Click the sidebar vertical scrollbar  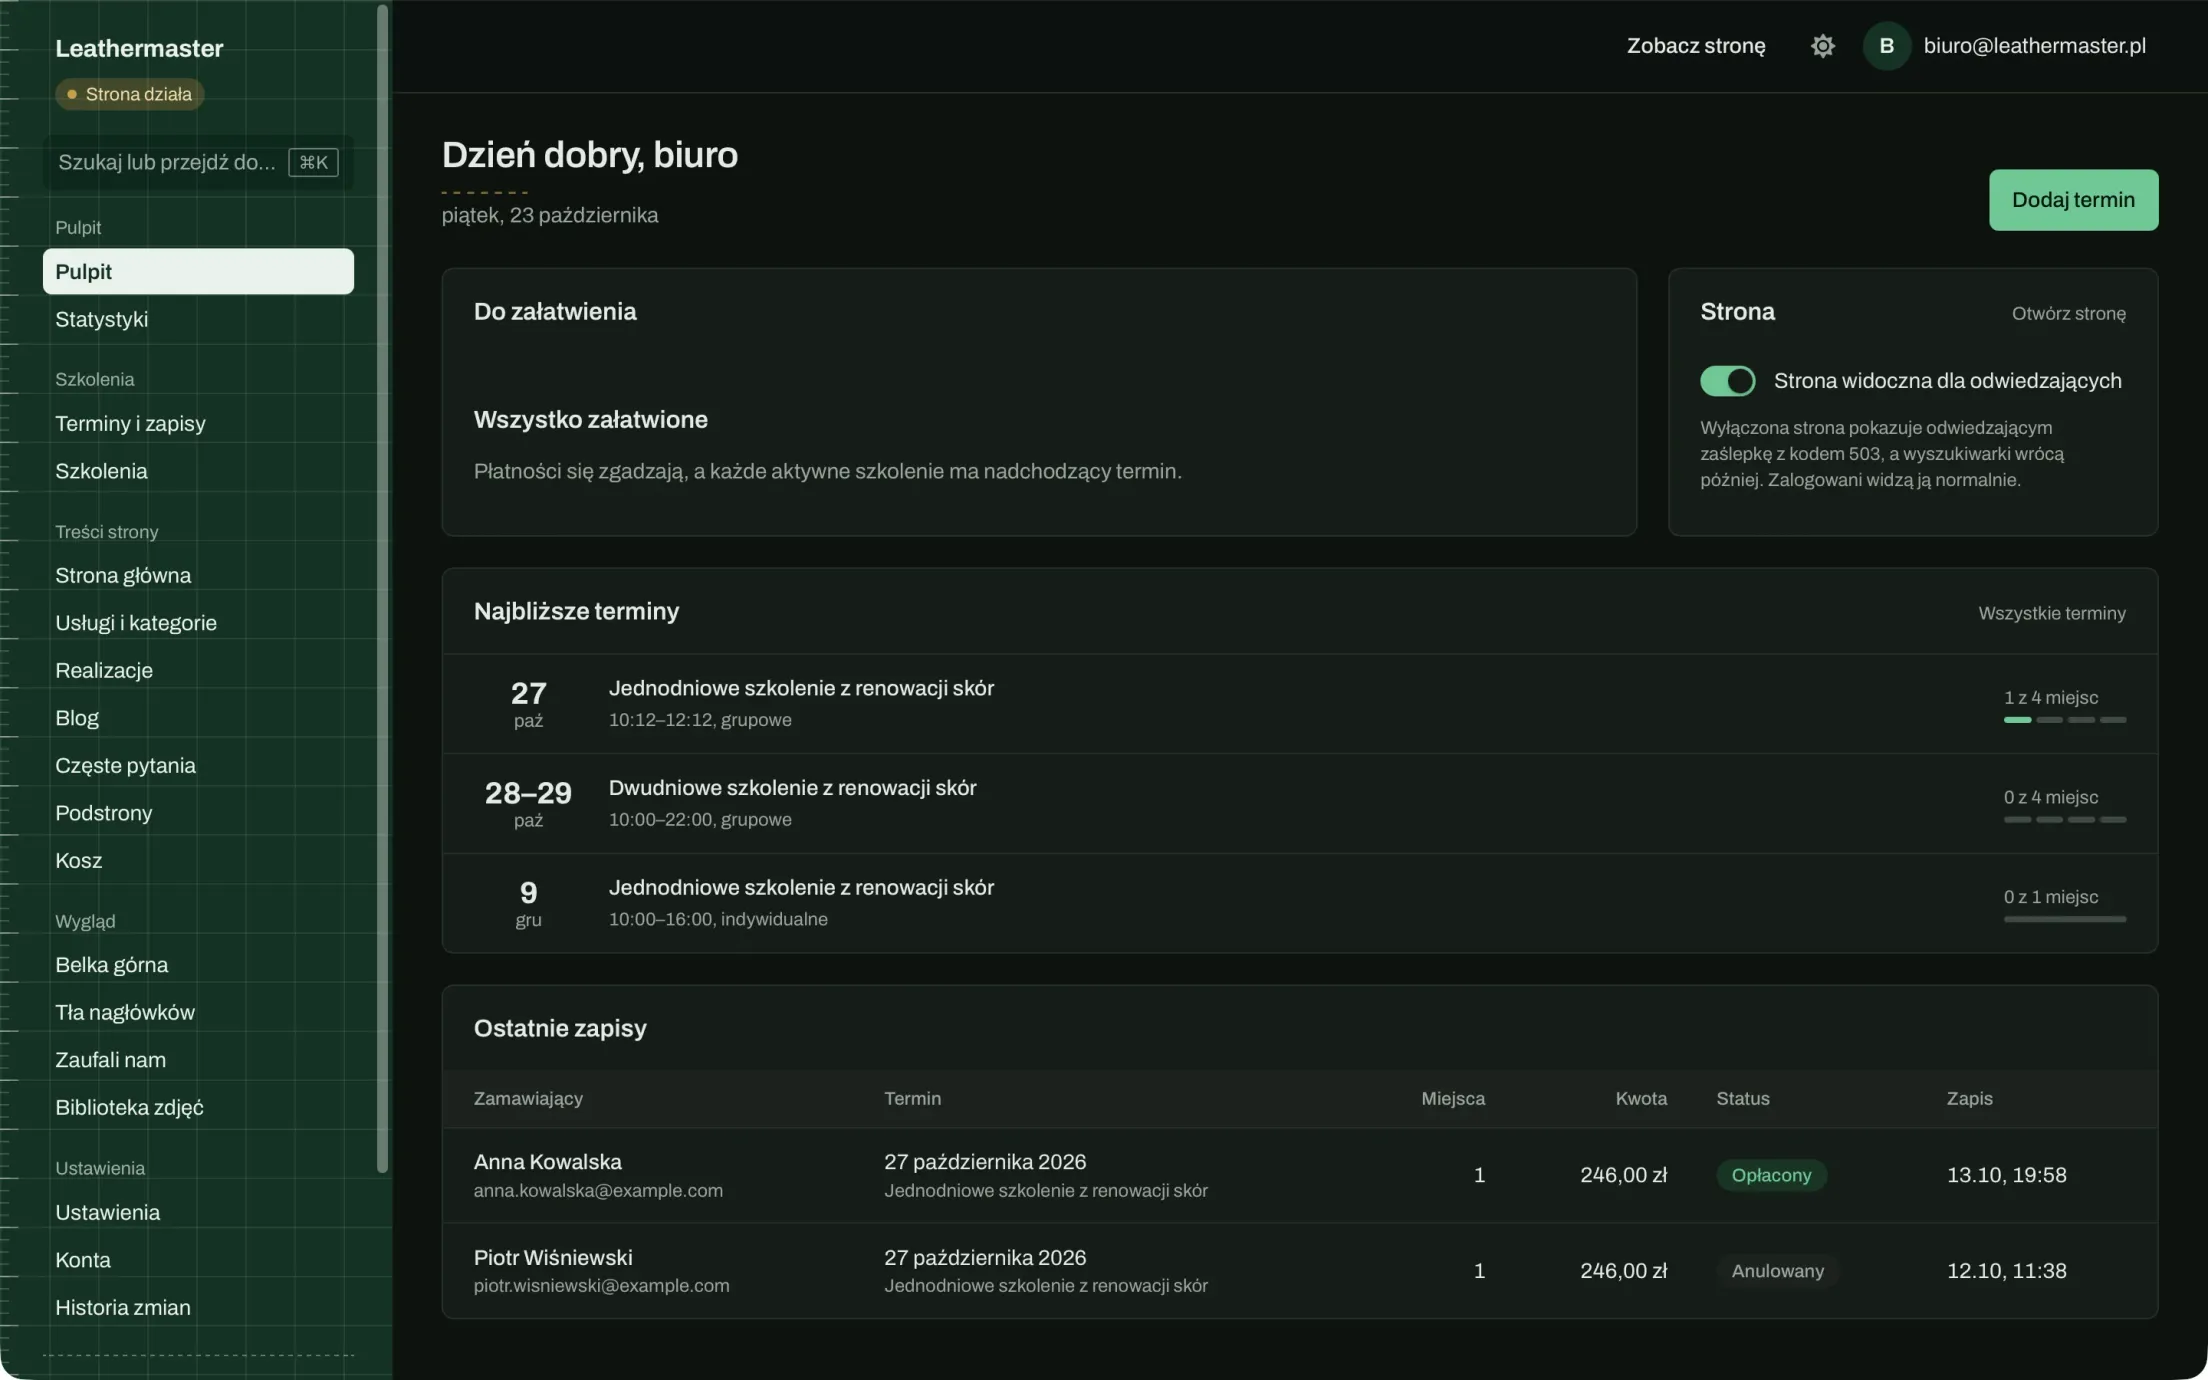coord(382,588)
